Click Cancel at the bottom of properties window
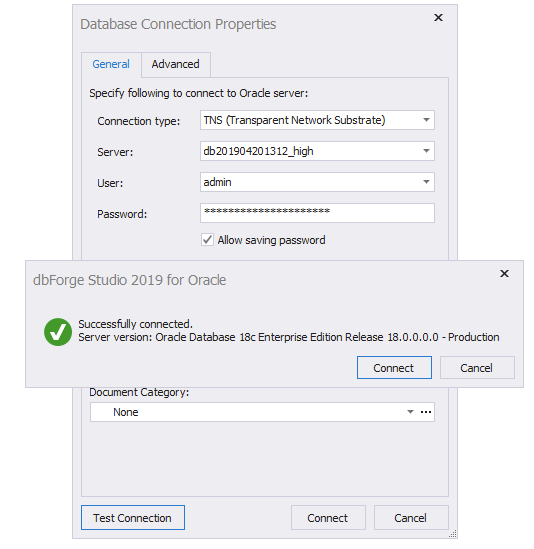Screen dimensions: 534x549 [411, 517]
